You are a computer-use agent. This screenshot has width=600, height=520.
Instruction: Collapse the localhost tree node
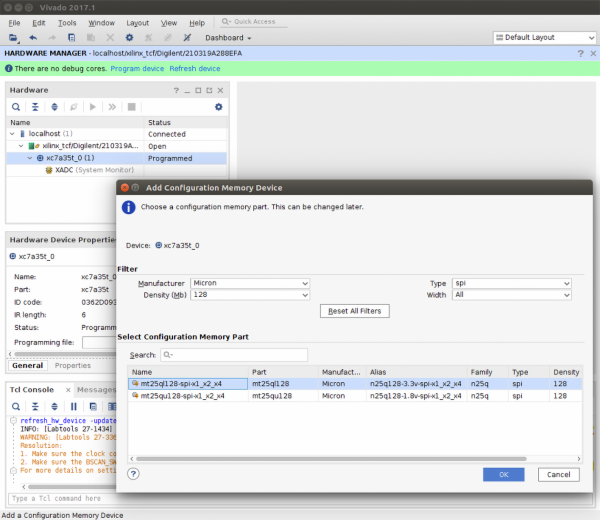12,133
